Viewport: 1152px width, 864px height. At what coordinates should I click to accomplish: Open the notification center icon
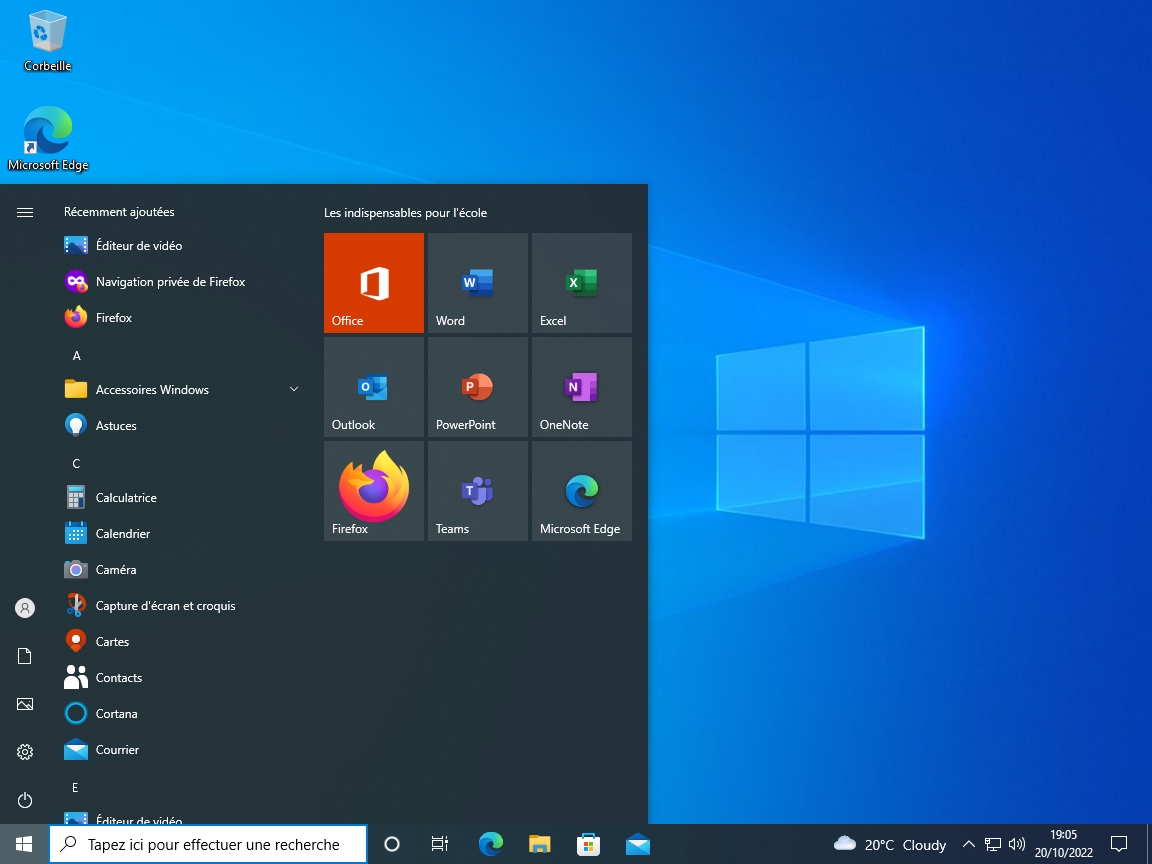(x=1119, y=844)
